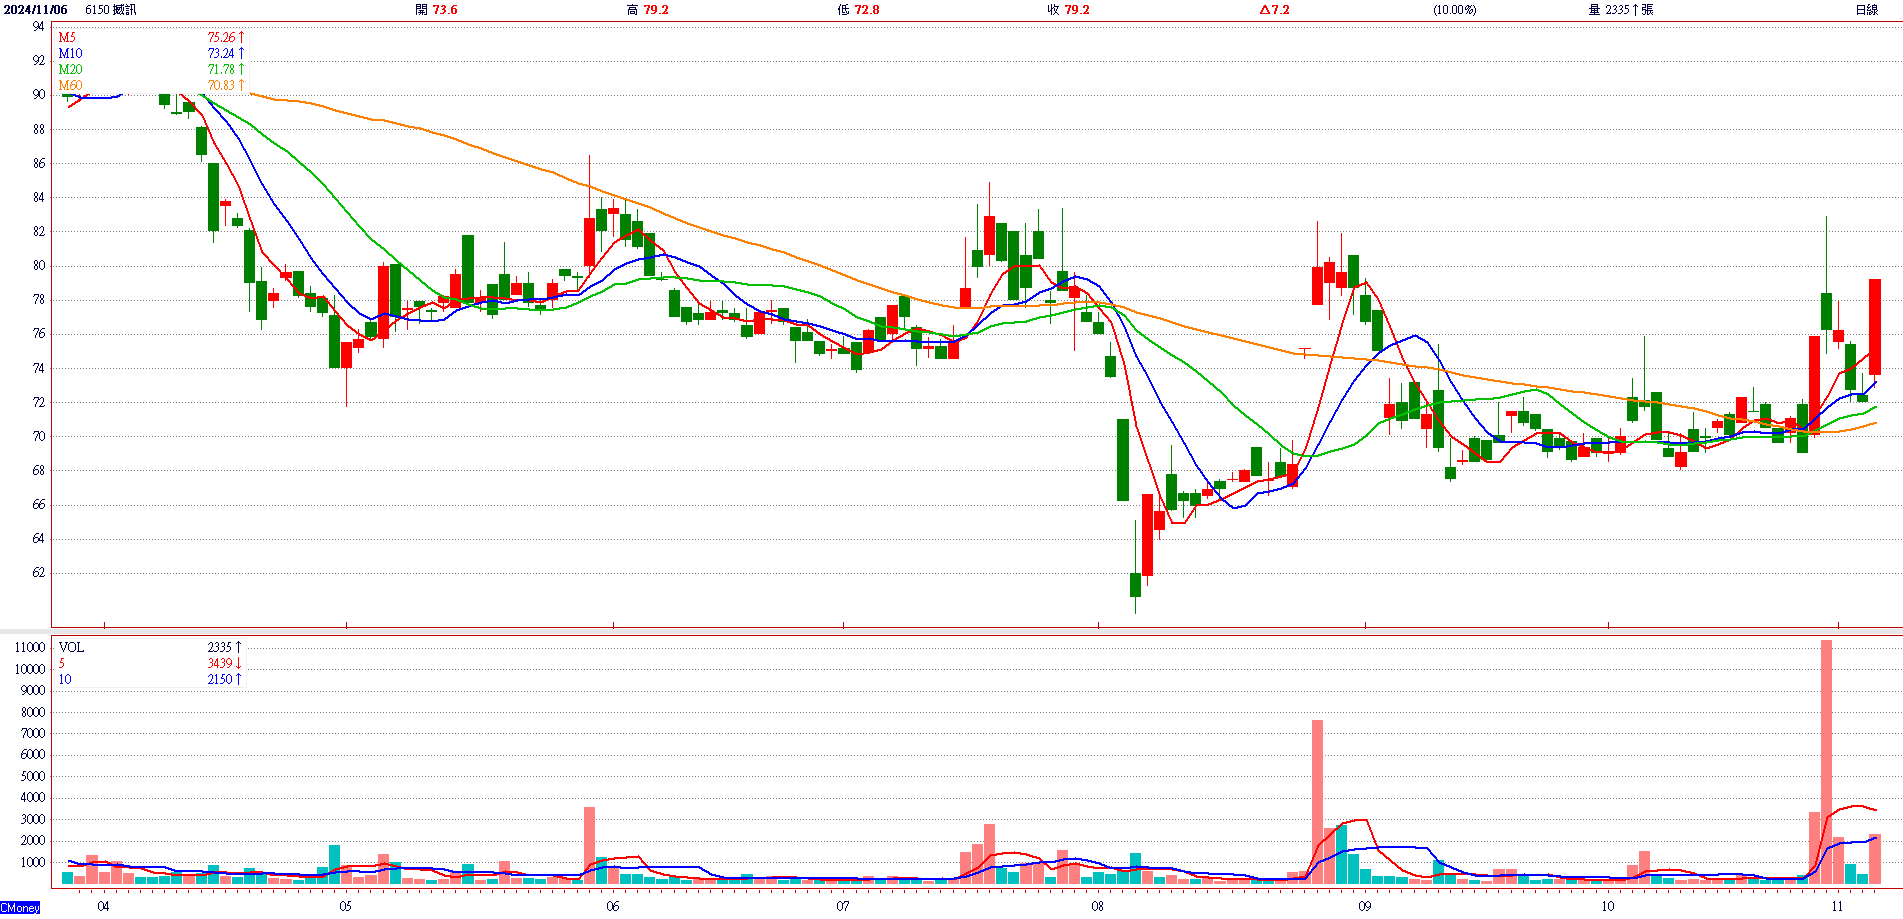Click the 2024/11/06 date in header
Viewport: 1903px width, 919px height.
point(36,10)
